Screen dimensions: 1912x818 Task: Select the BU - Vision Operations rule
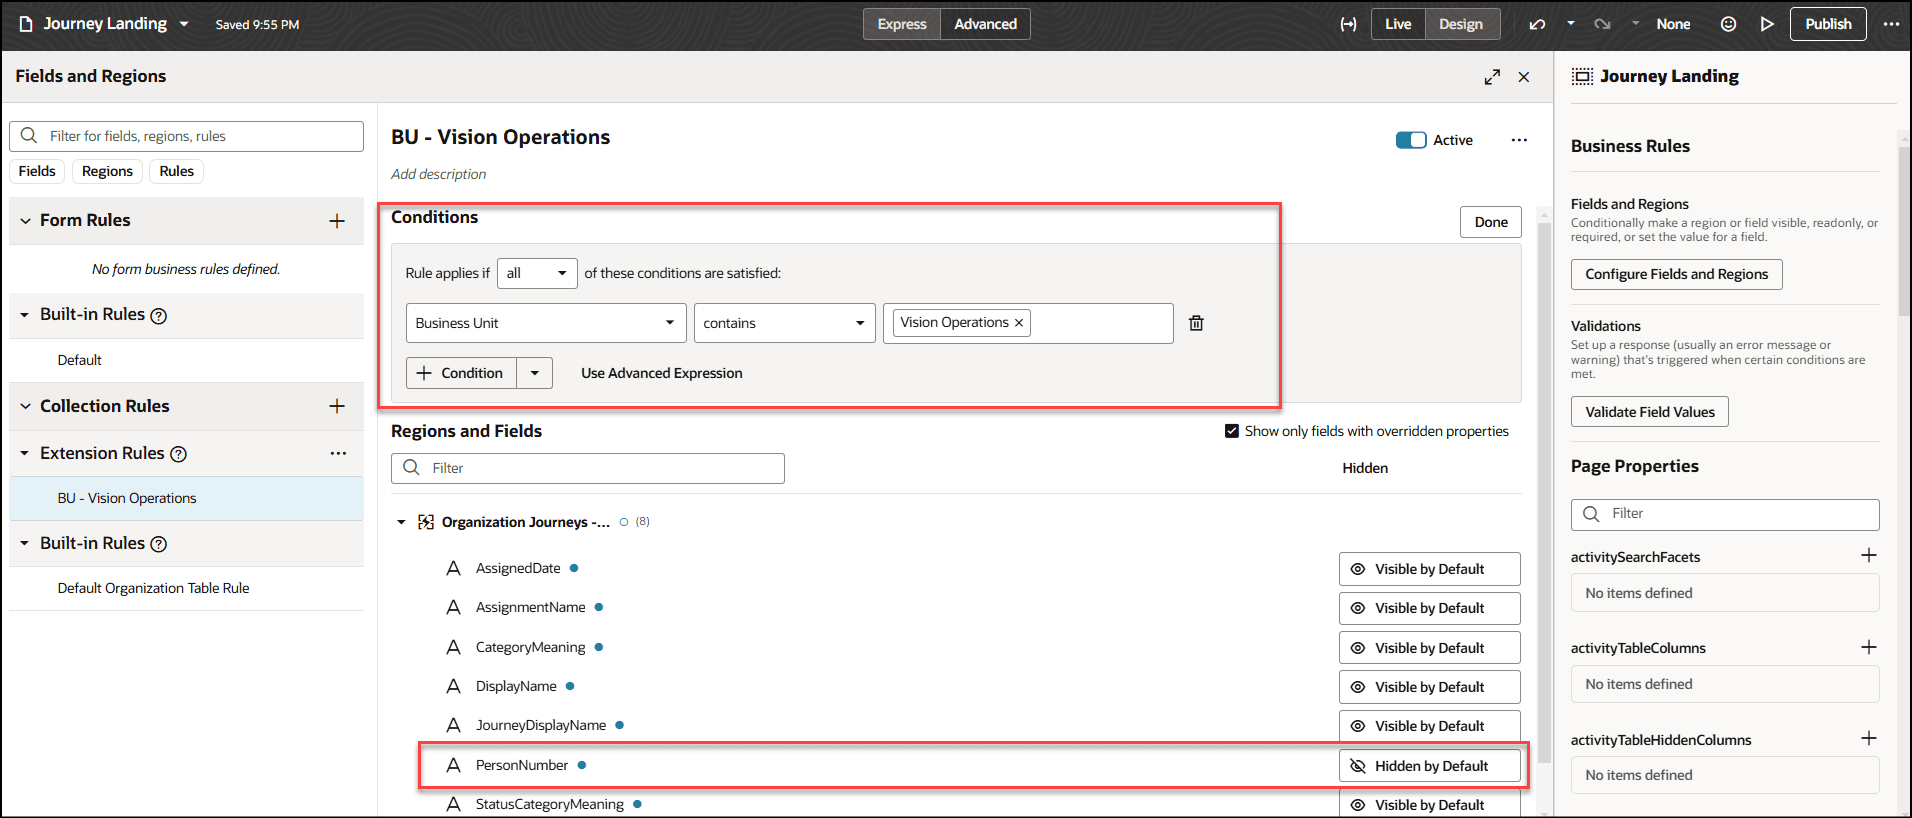[x=186, y=498]
